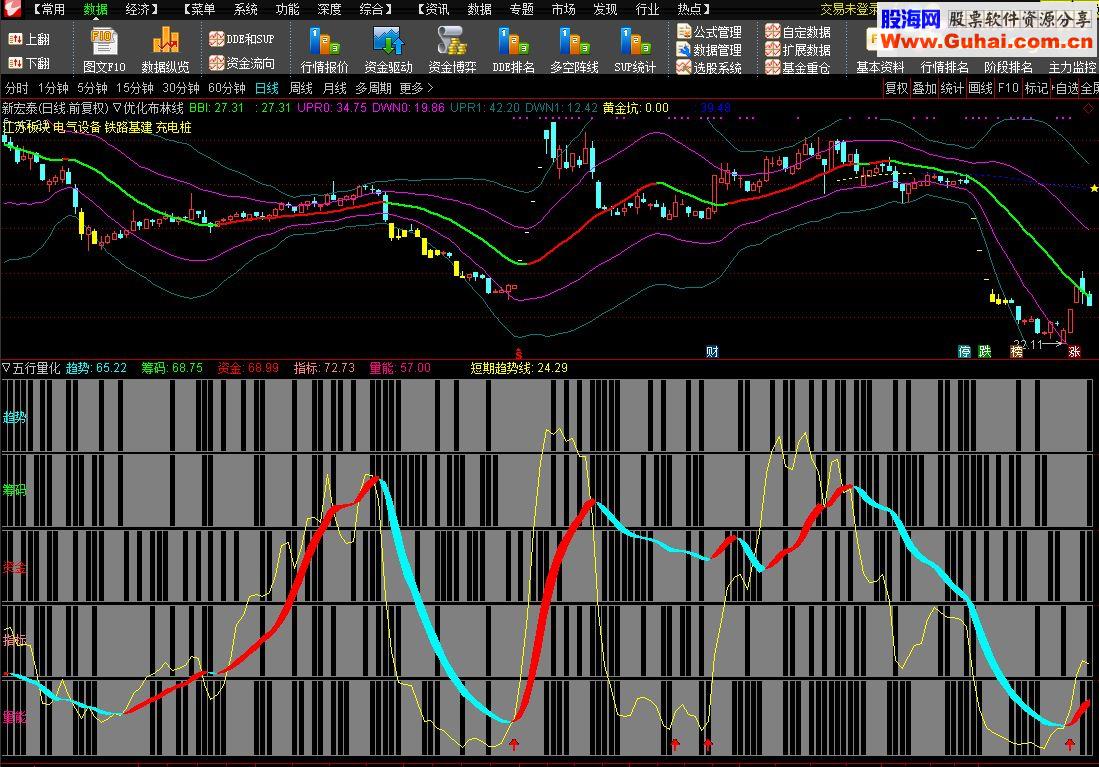Screen dimensions: 1099x767
Task: Expand the 五行量化 indicator dropdown triangle
Action: [6, 368]
